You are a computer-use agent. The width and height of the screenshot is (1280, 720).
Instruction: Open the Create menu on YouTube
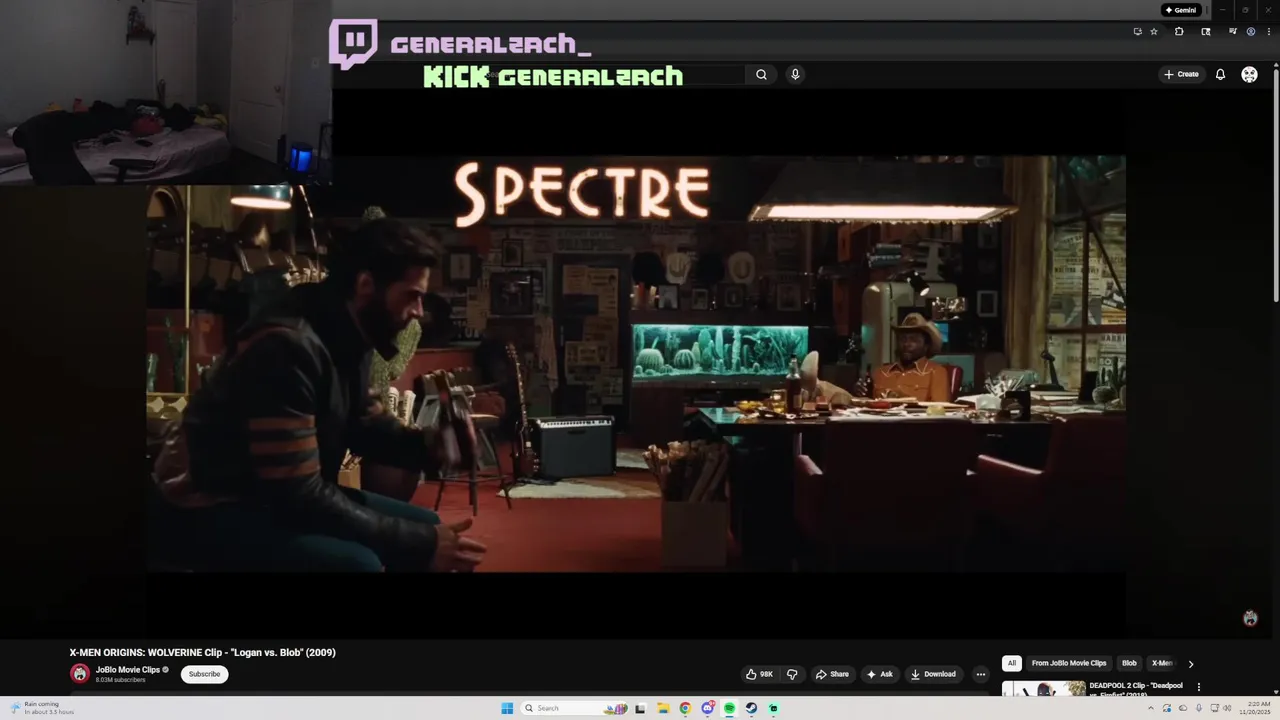point(1181,74)
